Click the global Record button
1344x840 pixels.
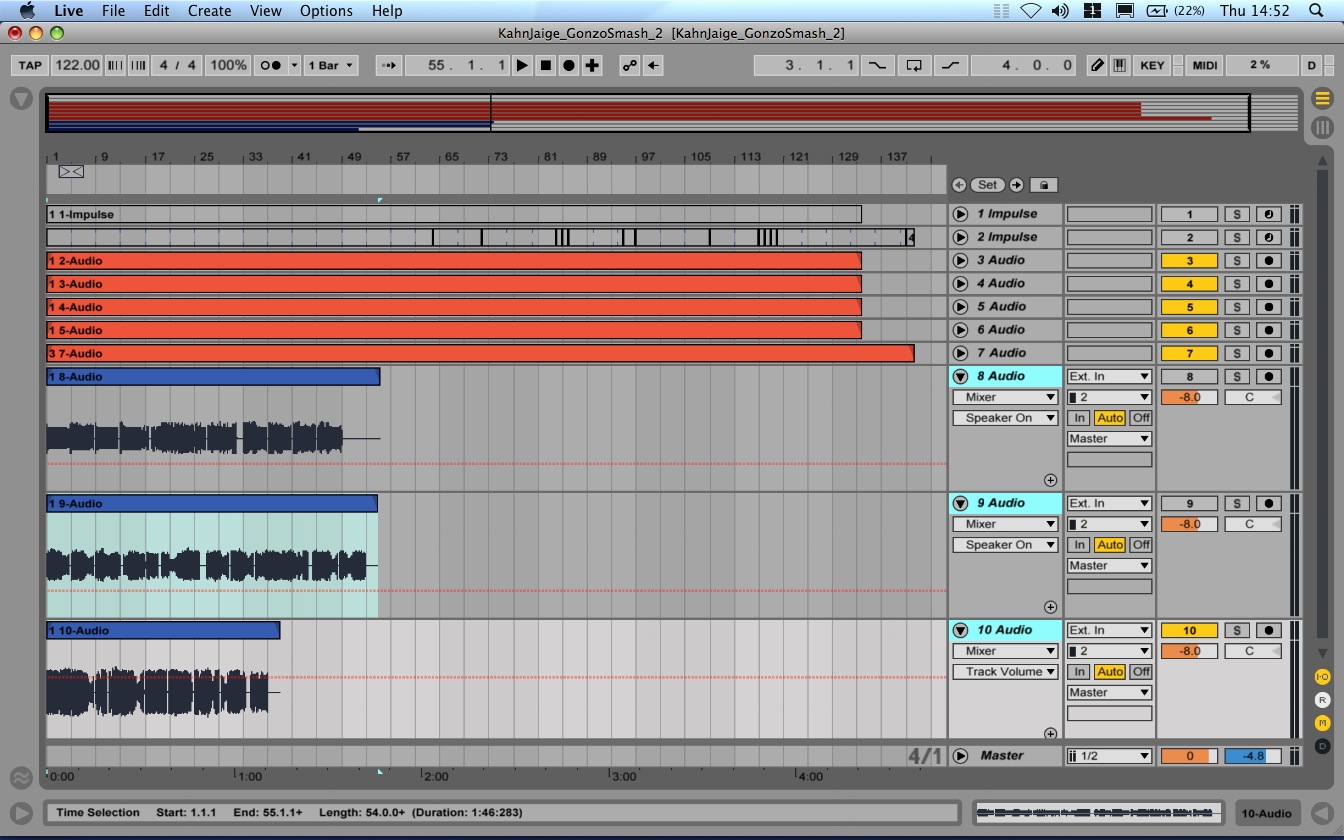click(x=569, y=65)
